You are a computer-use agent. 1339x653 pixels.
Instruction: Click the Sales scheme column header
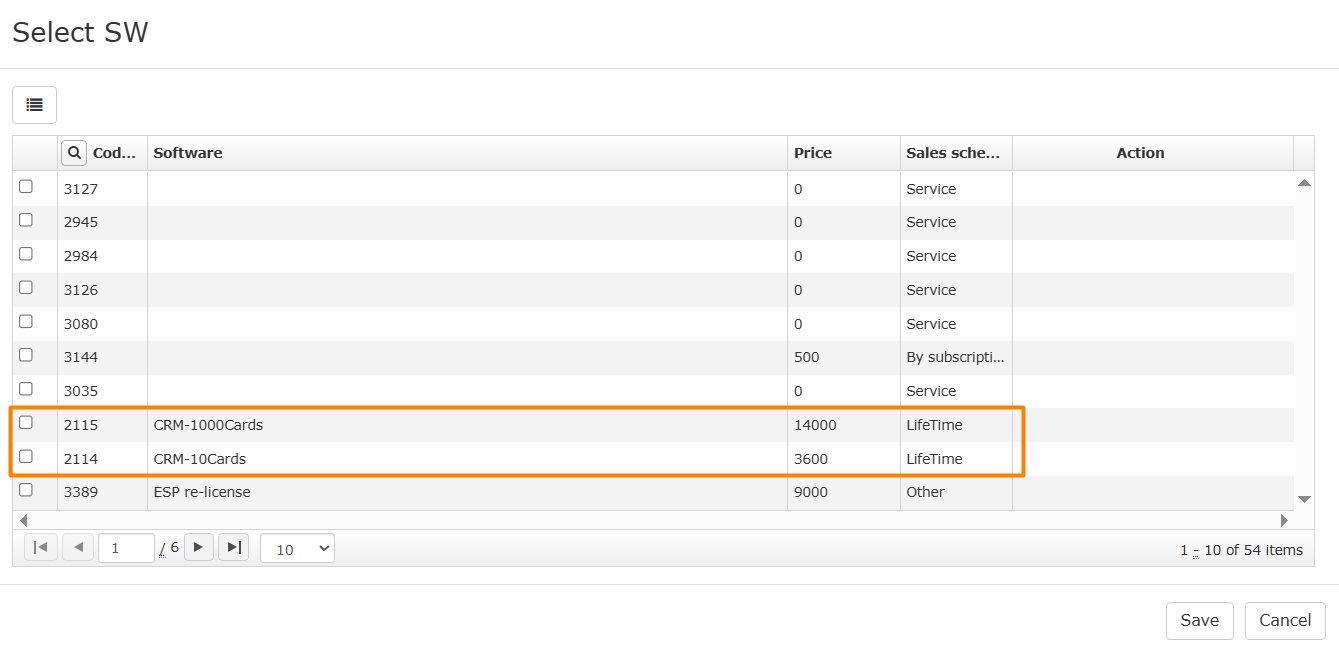(x=952, y=153)
